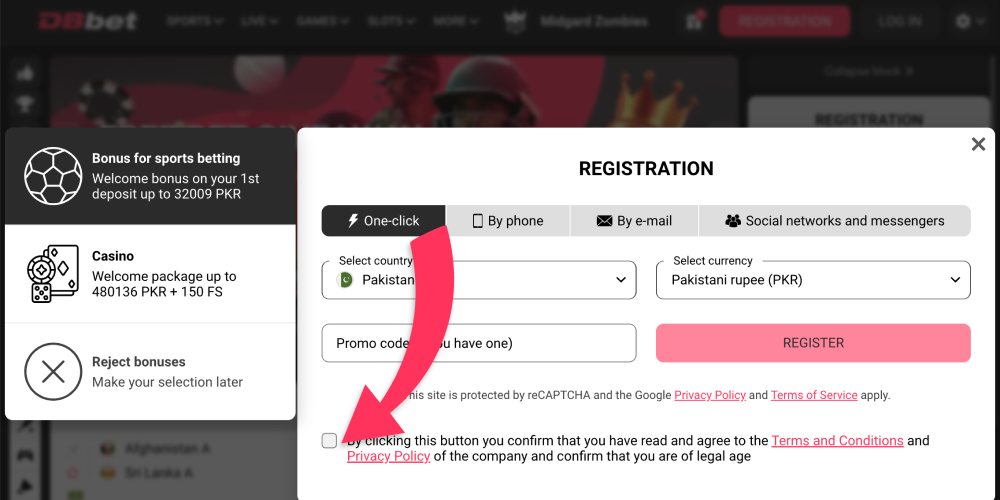Select Social networks and messengers tab

point(835,221)
